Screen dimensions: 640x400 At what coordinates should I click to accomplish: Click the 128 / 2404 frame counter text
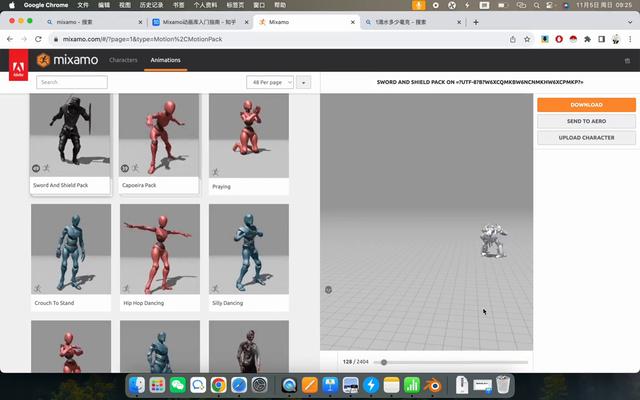point(356,362)
